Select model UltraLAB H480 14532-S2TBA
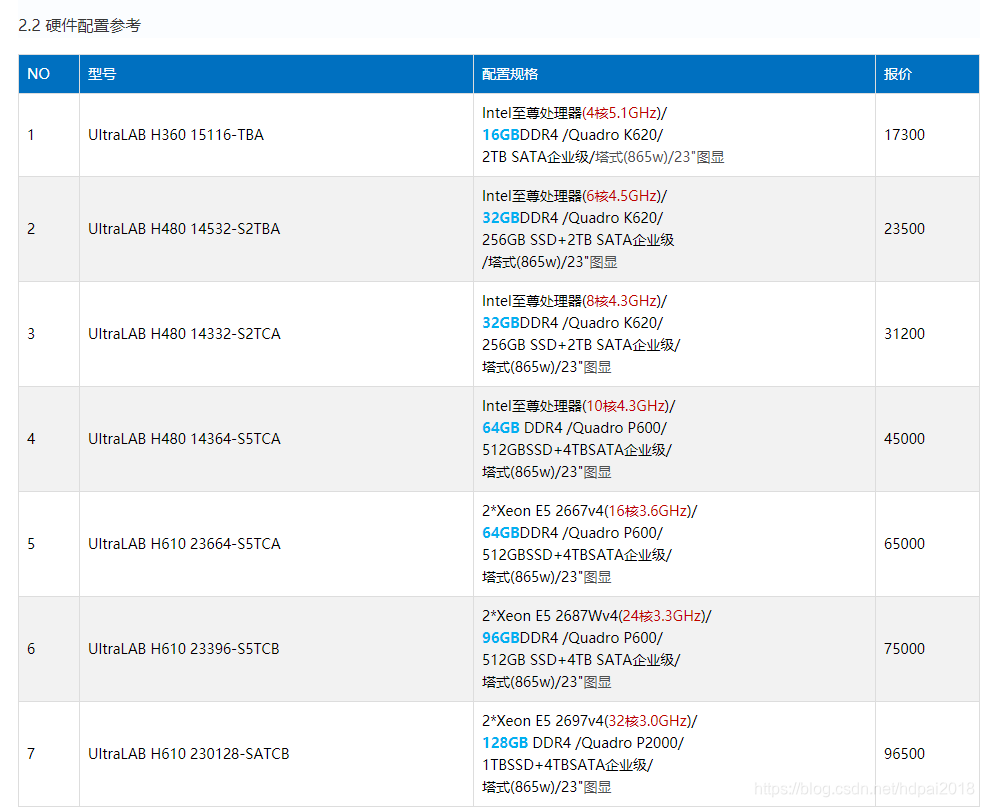Viewport: 984px width, 807px height. (x=184, y=229)
